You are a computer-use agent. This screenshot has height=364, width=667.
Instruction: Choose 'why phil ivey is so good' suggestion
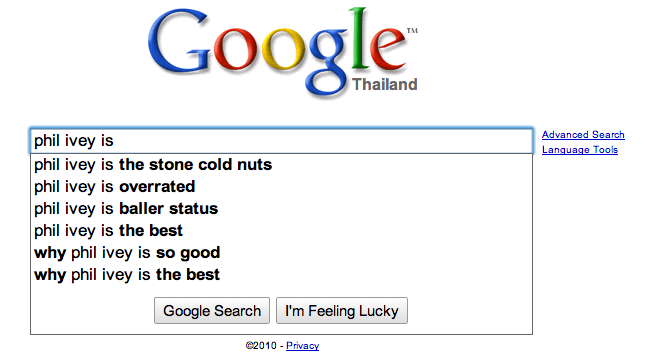point(281,253)
